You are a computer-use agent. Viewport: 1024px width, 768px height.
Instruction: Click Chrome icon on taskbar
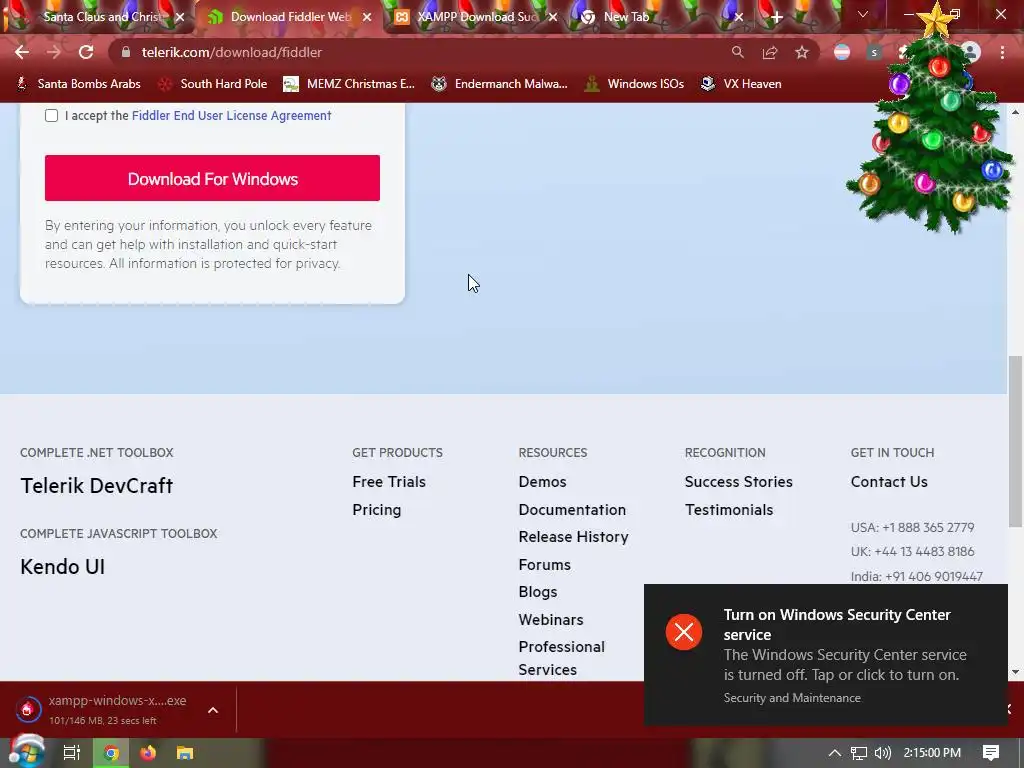(x=111, y=753)
